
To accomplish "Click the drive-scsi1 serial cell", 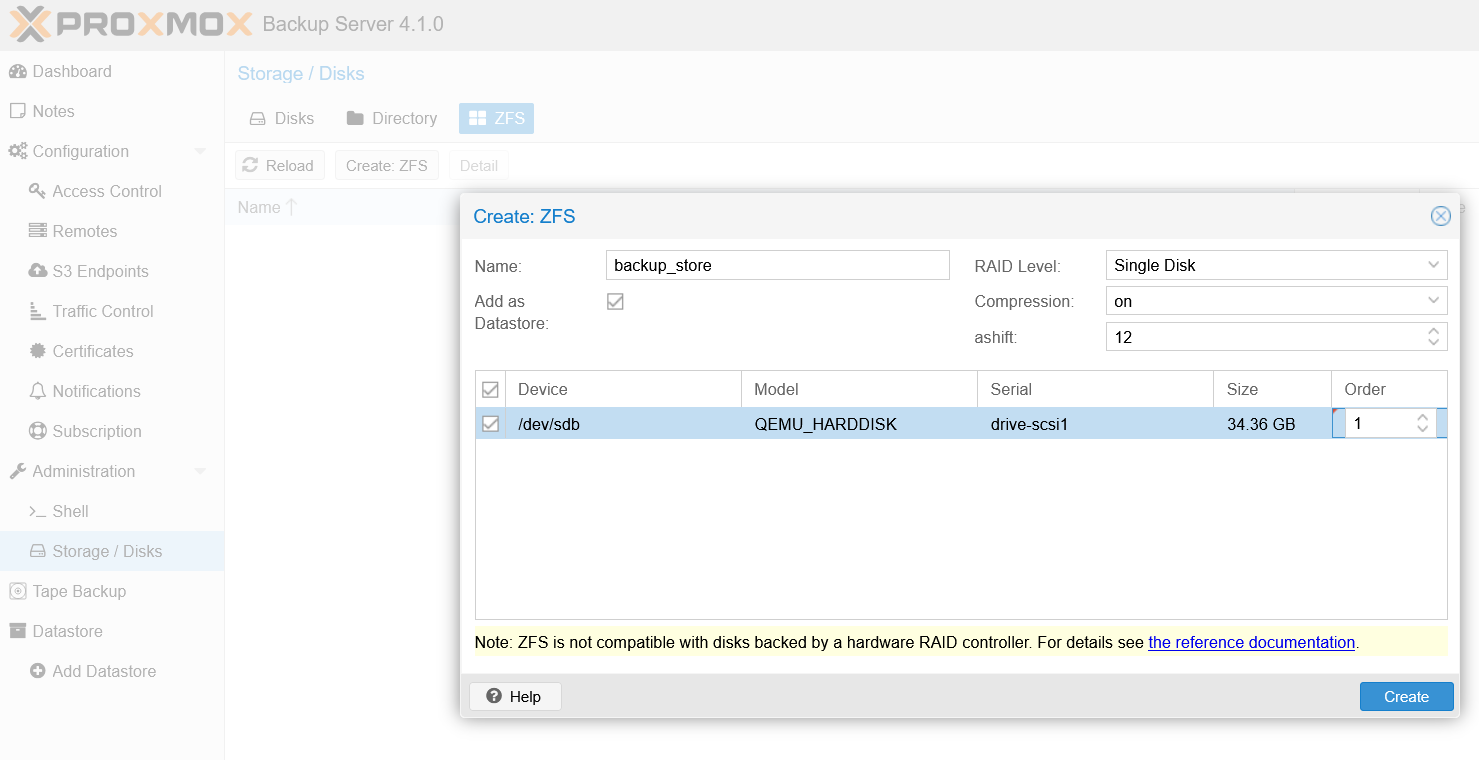I will tap(1096, 424).
